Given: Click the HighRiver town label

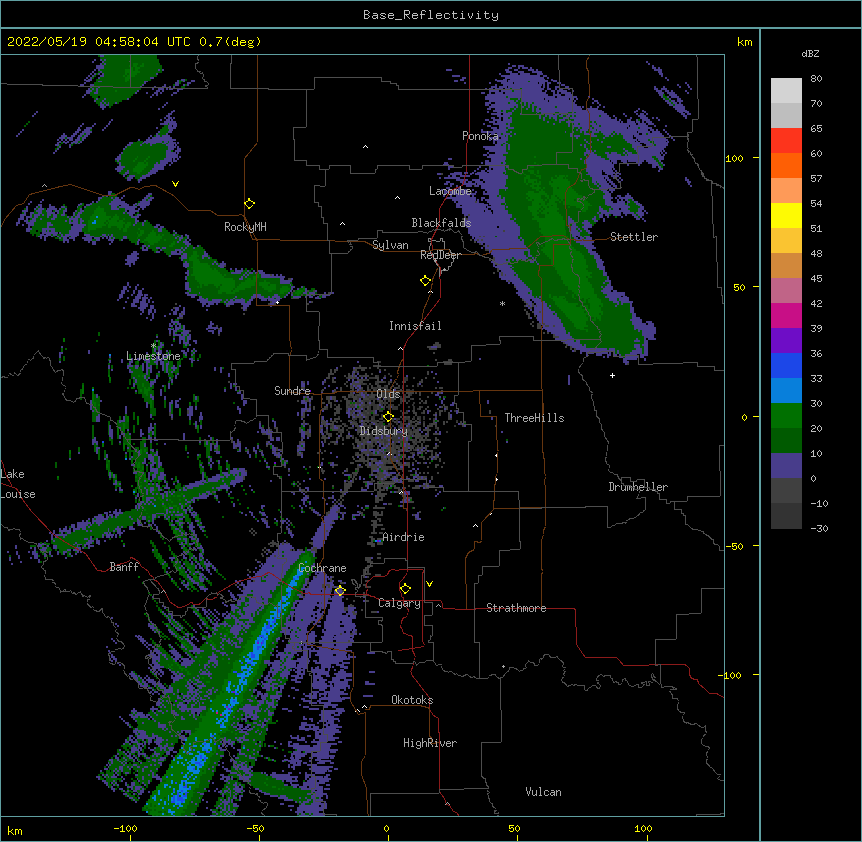Looking at the screenshot, I should click(430, 743).
